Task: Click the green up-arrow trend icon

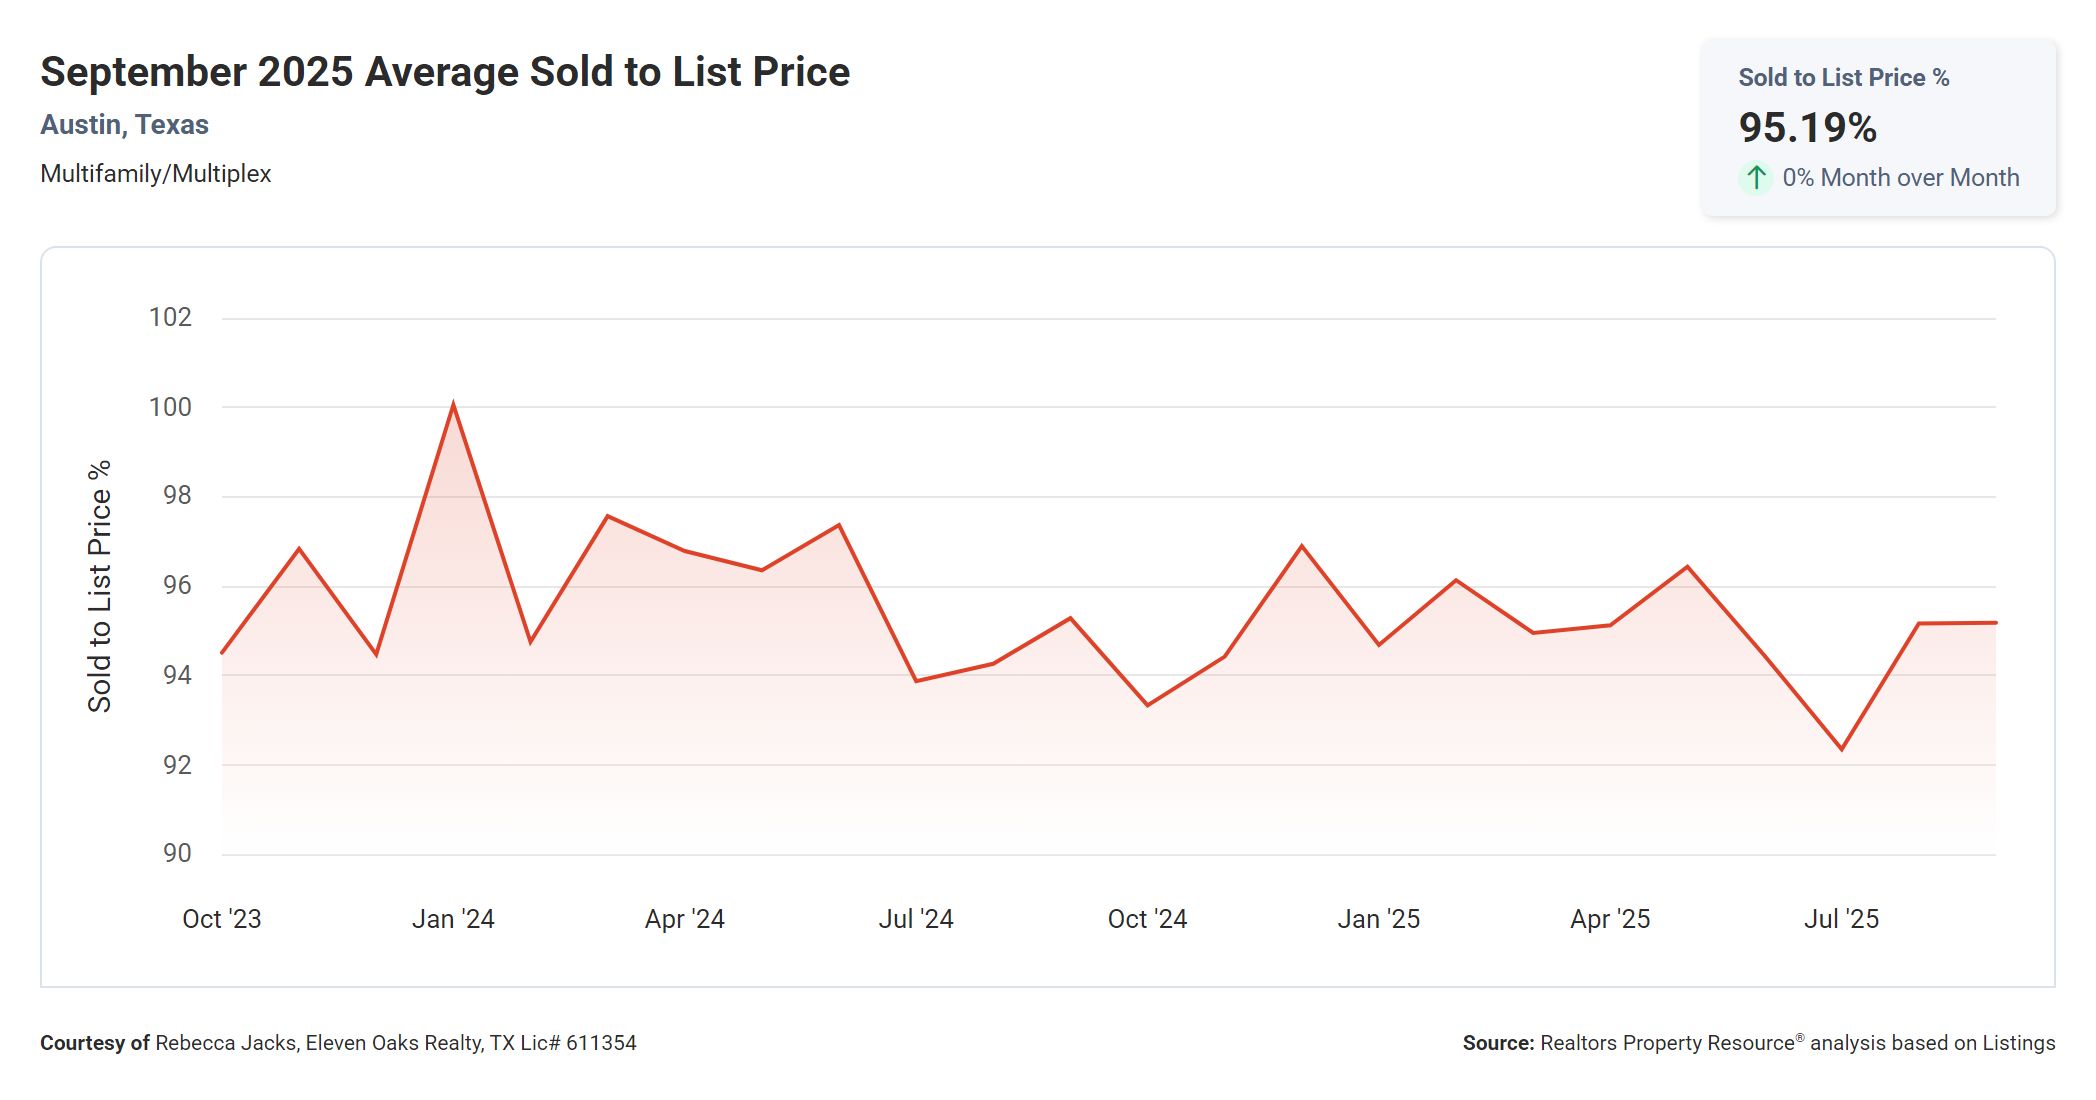Action: (x=1756, y=178)
